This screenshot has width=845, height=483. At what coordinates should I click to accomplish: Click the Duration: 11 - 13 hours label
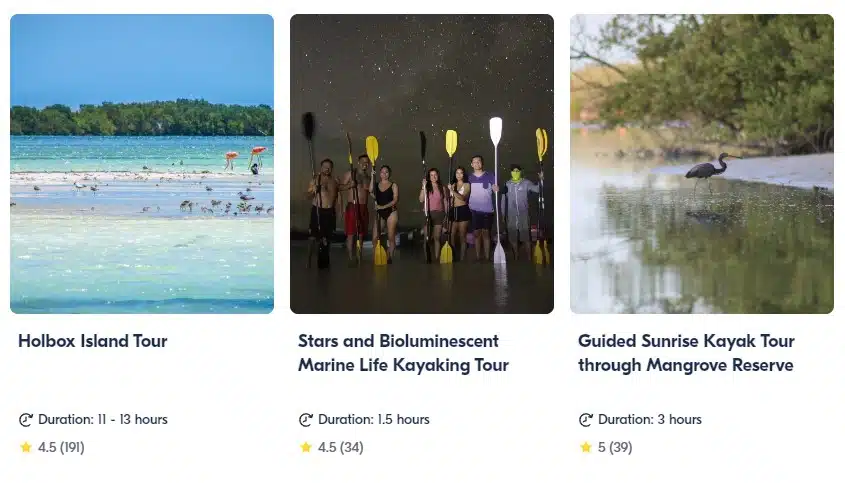pyautogui.click(x=102, y=419)
